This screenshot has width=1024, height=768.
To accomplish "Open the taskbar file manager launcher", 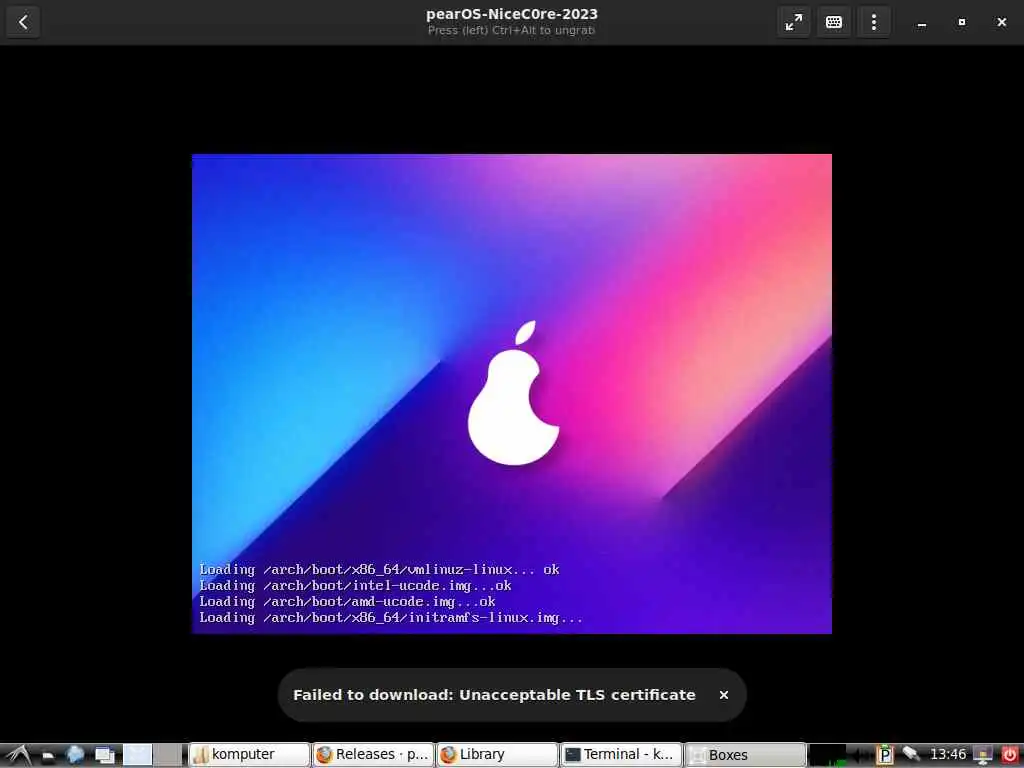I will (x=48, y=756).
